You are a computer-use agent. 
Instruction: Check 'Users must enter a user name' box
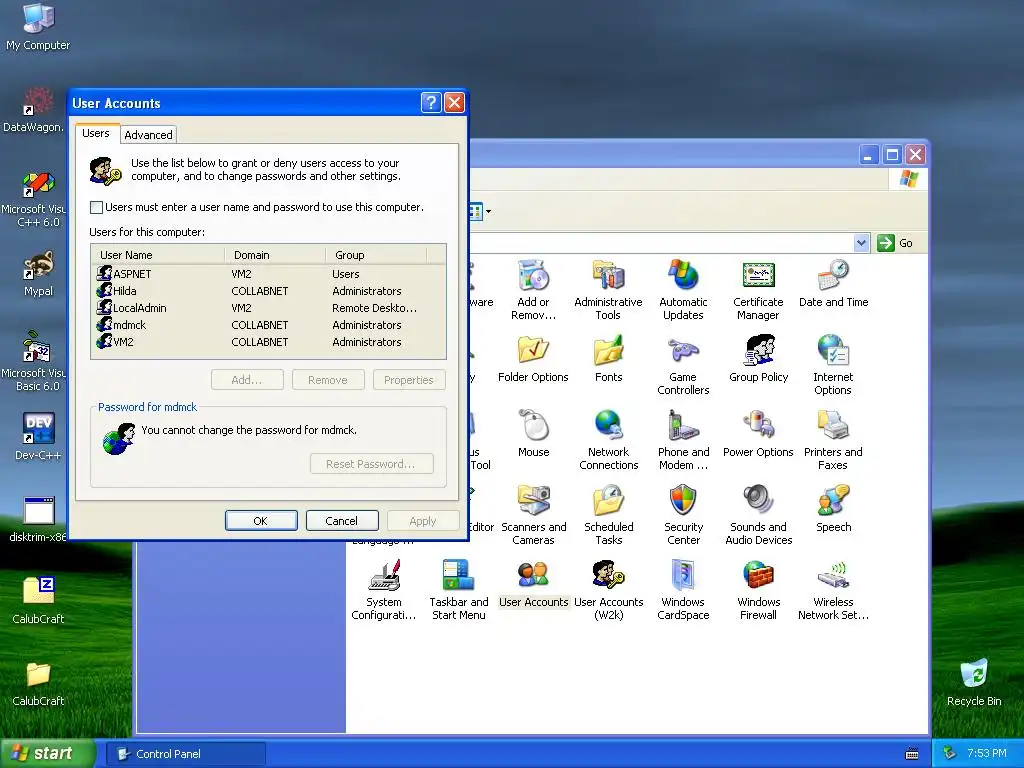tap(96, 207)
